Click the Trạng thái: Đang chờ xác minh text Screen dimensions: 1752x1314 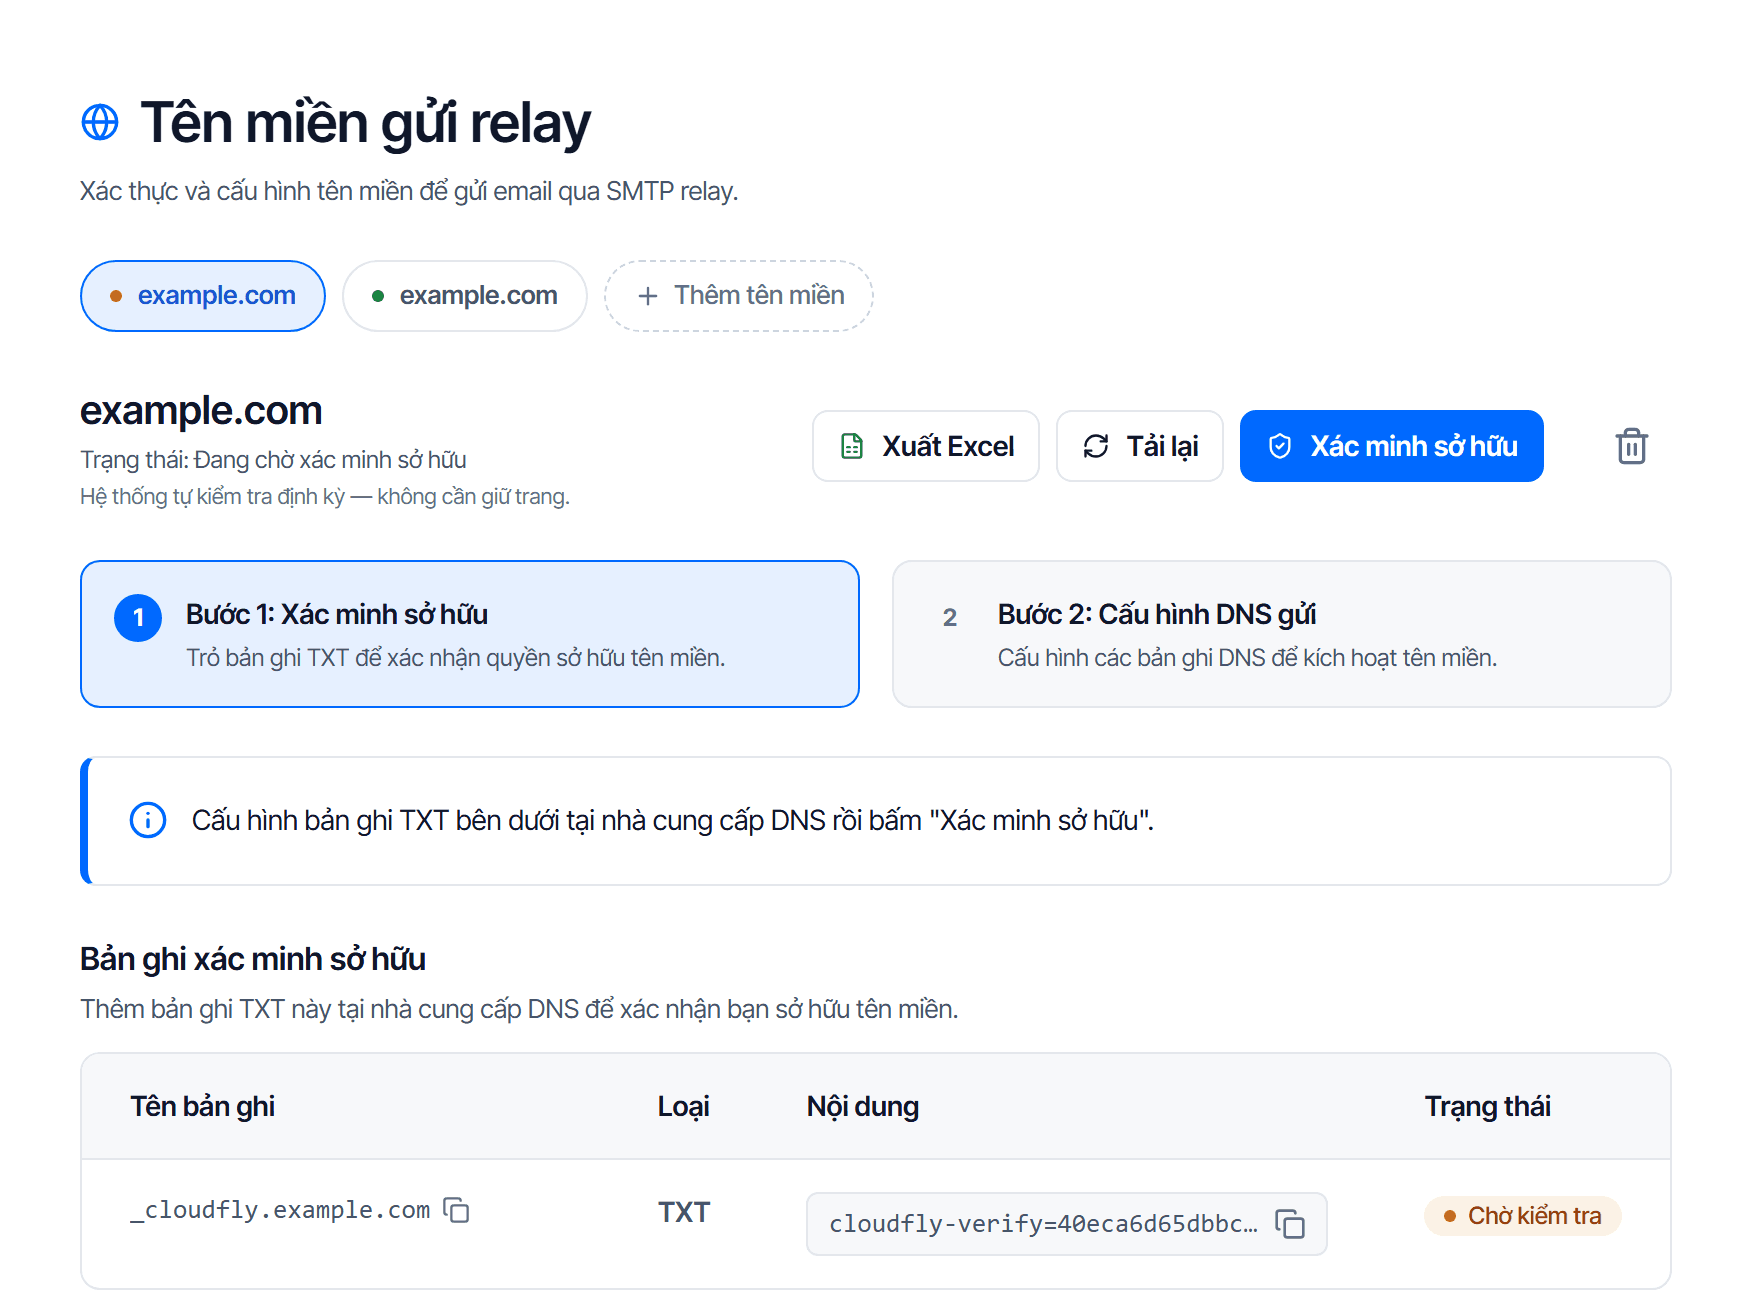tap(274, 460)
